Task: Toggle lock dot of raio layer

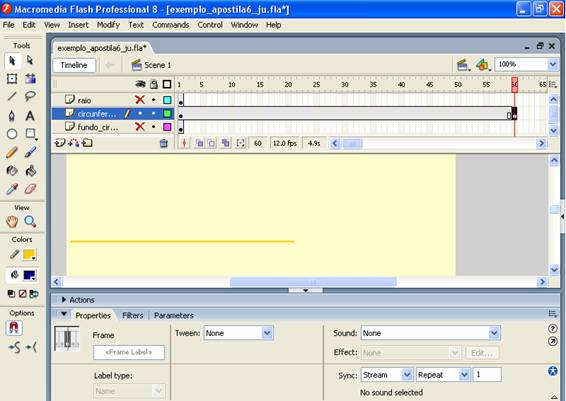Action: 154,100
